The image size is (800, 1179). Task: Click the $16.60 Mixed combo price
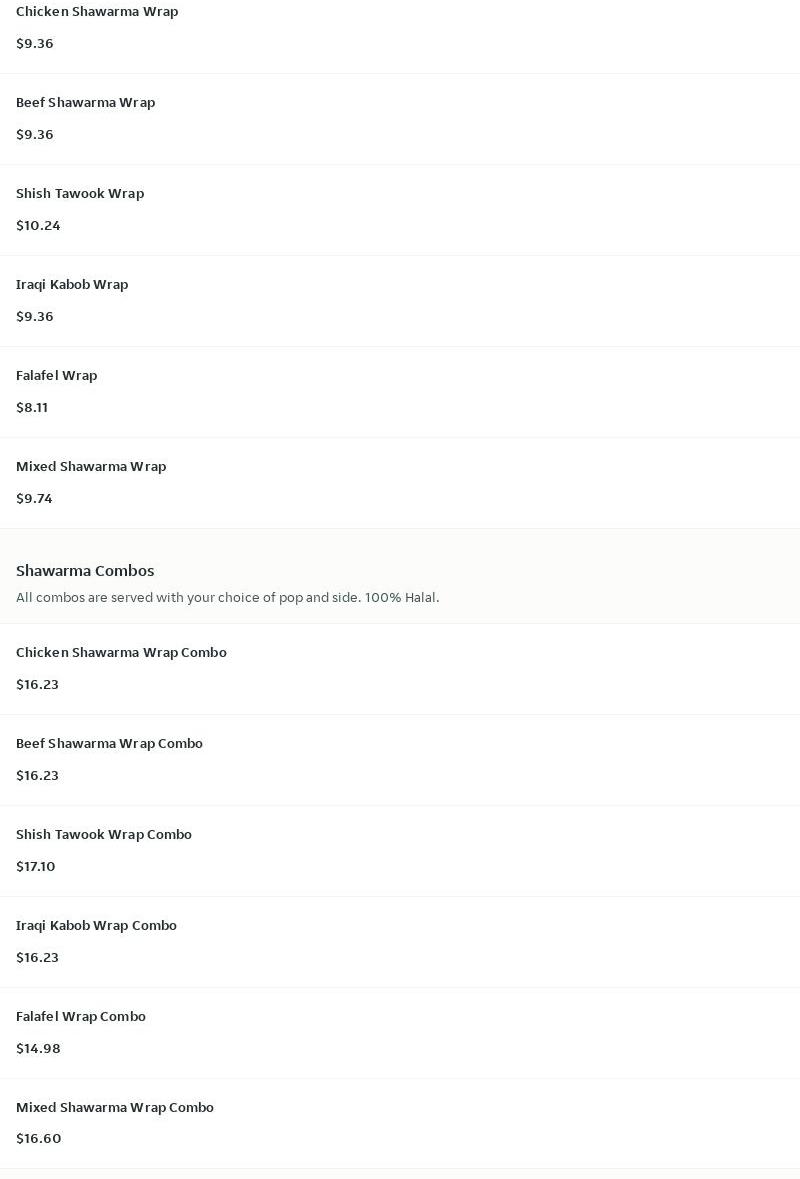coord(39,1139)
